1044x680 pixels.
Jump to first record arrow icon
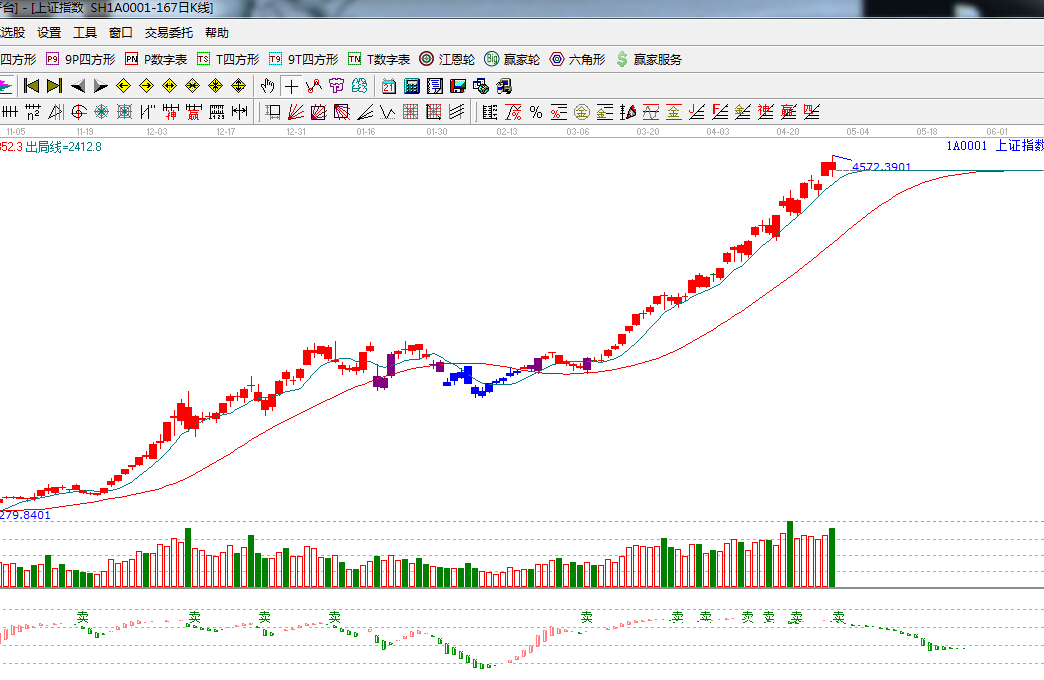[31, 85]
